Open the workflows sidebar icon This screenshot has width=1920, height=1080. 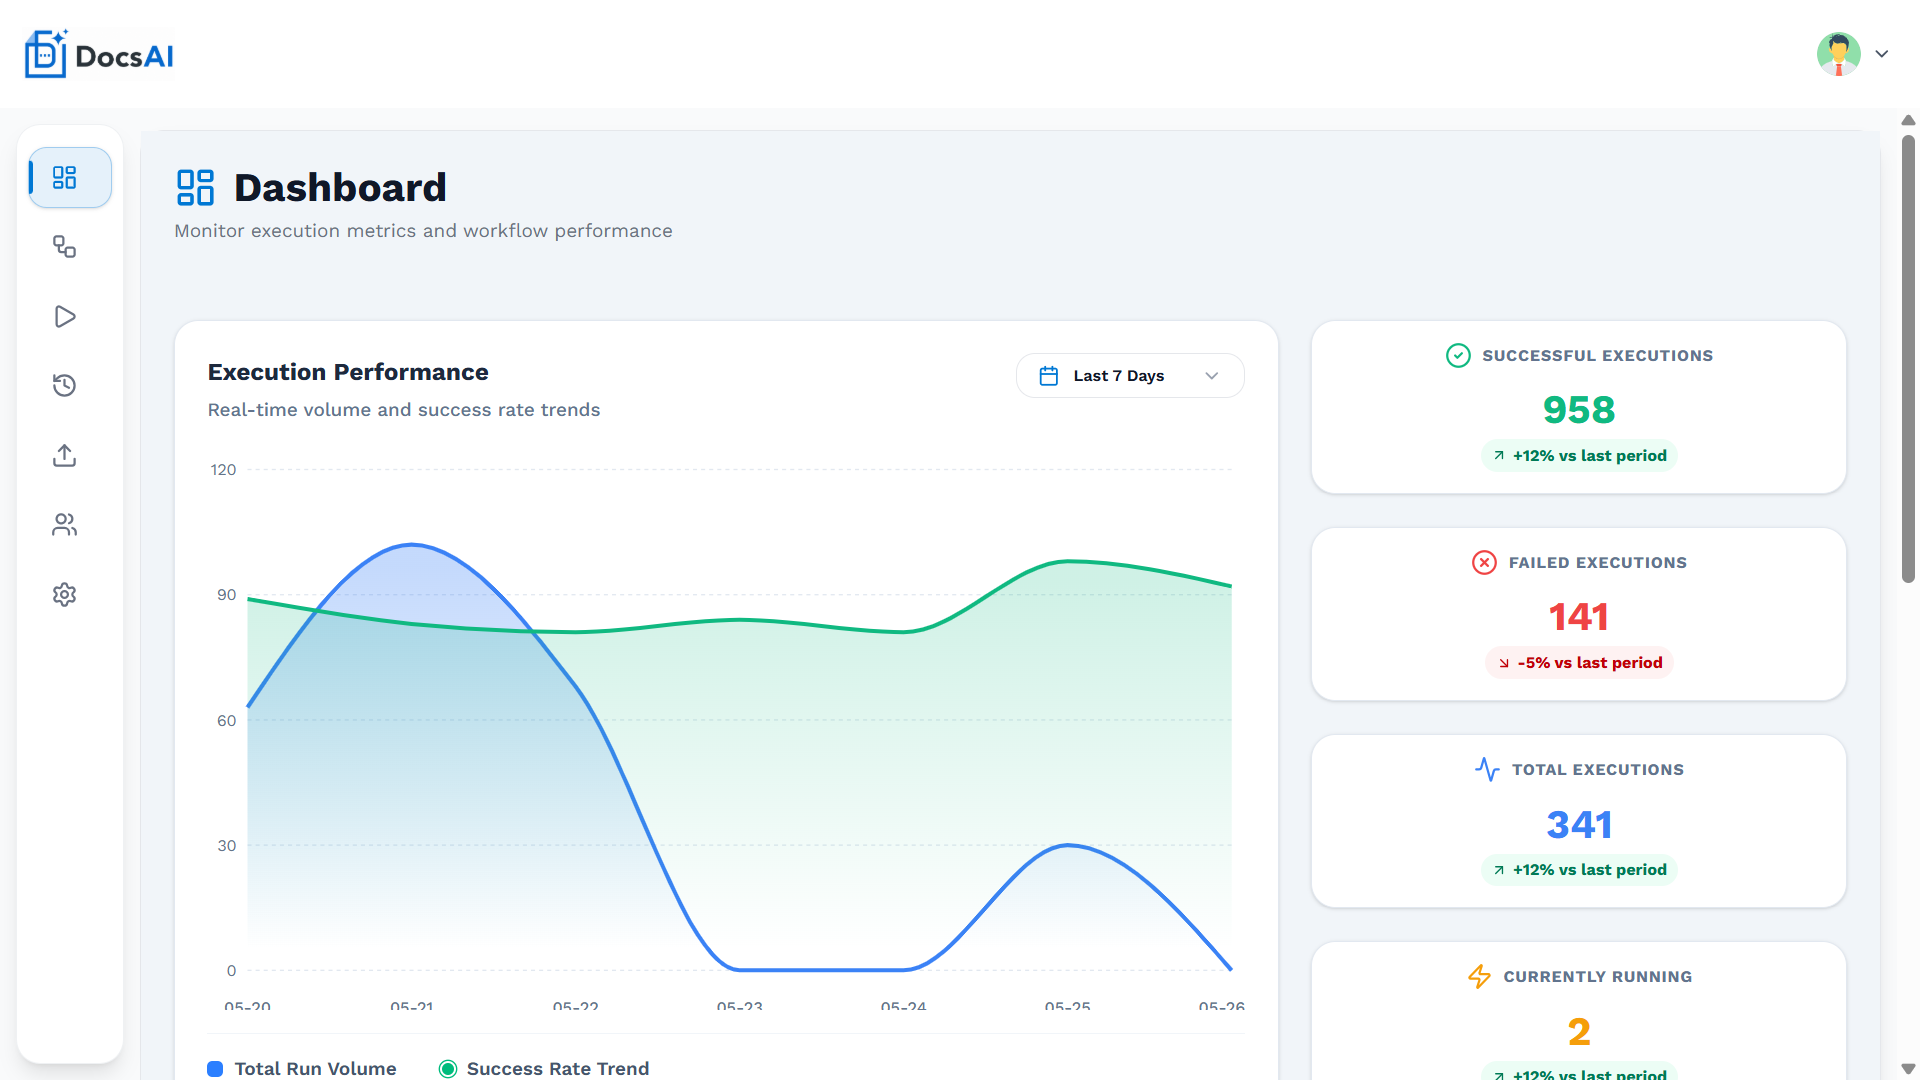(x=65, y=247)
